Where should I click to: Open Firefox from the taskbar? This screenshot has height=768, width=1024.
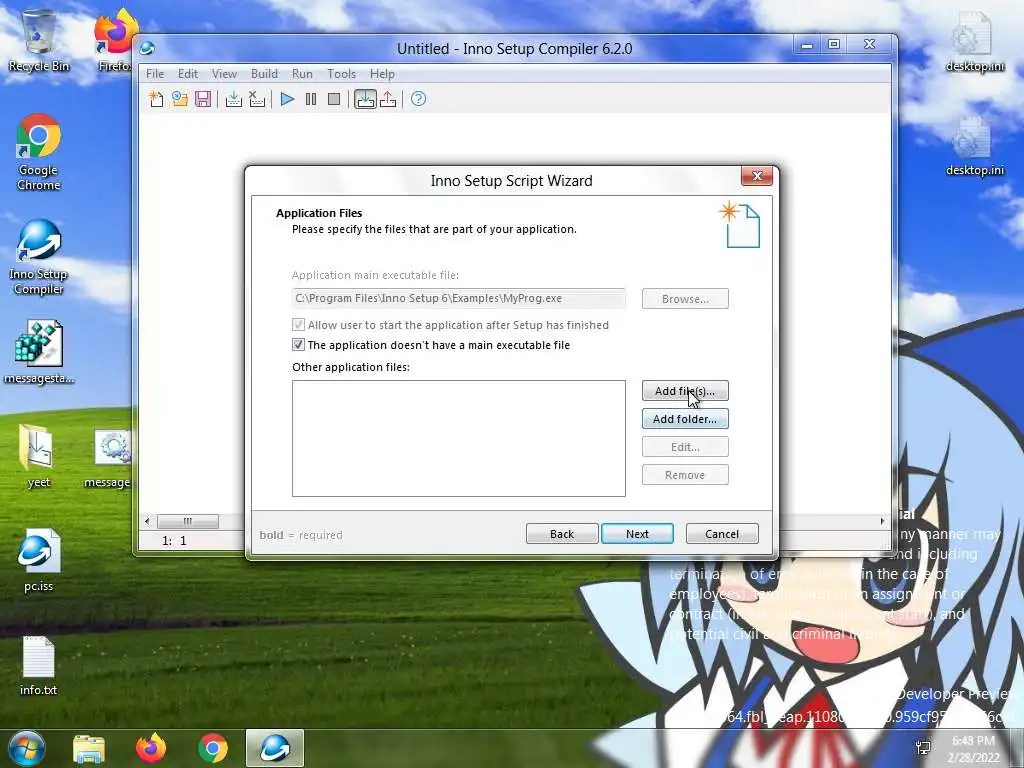tap(151, 748)
